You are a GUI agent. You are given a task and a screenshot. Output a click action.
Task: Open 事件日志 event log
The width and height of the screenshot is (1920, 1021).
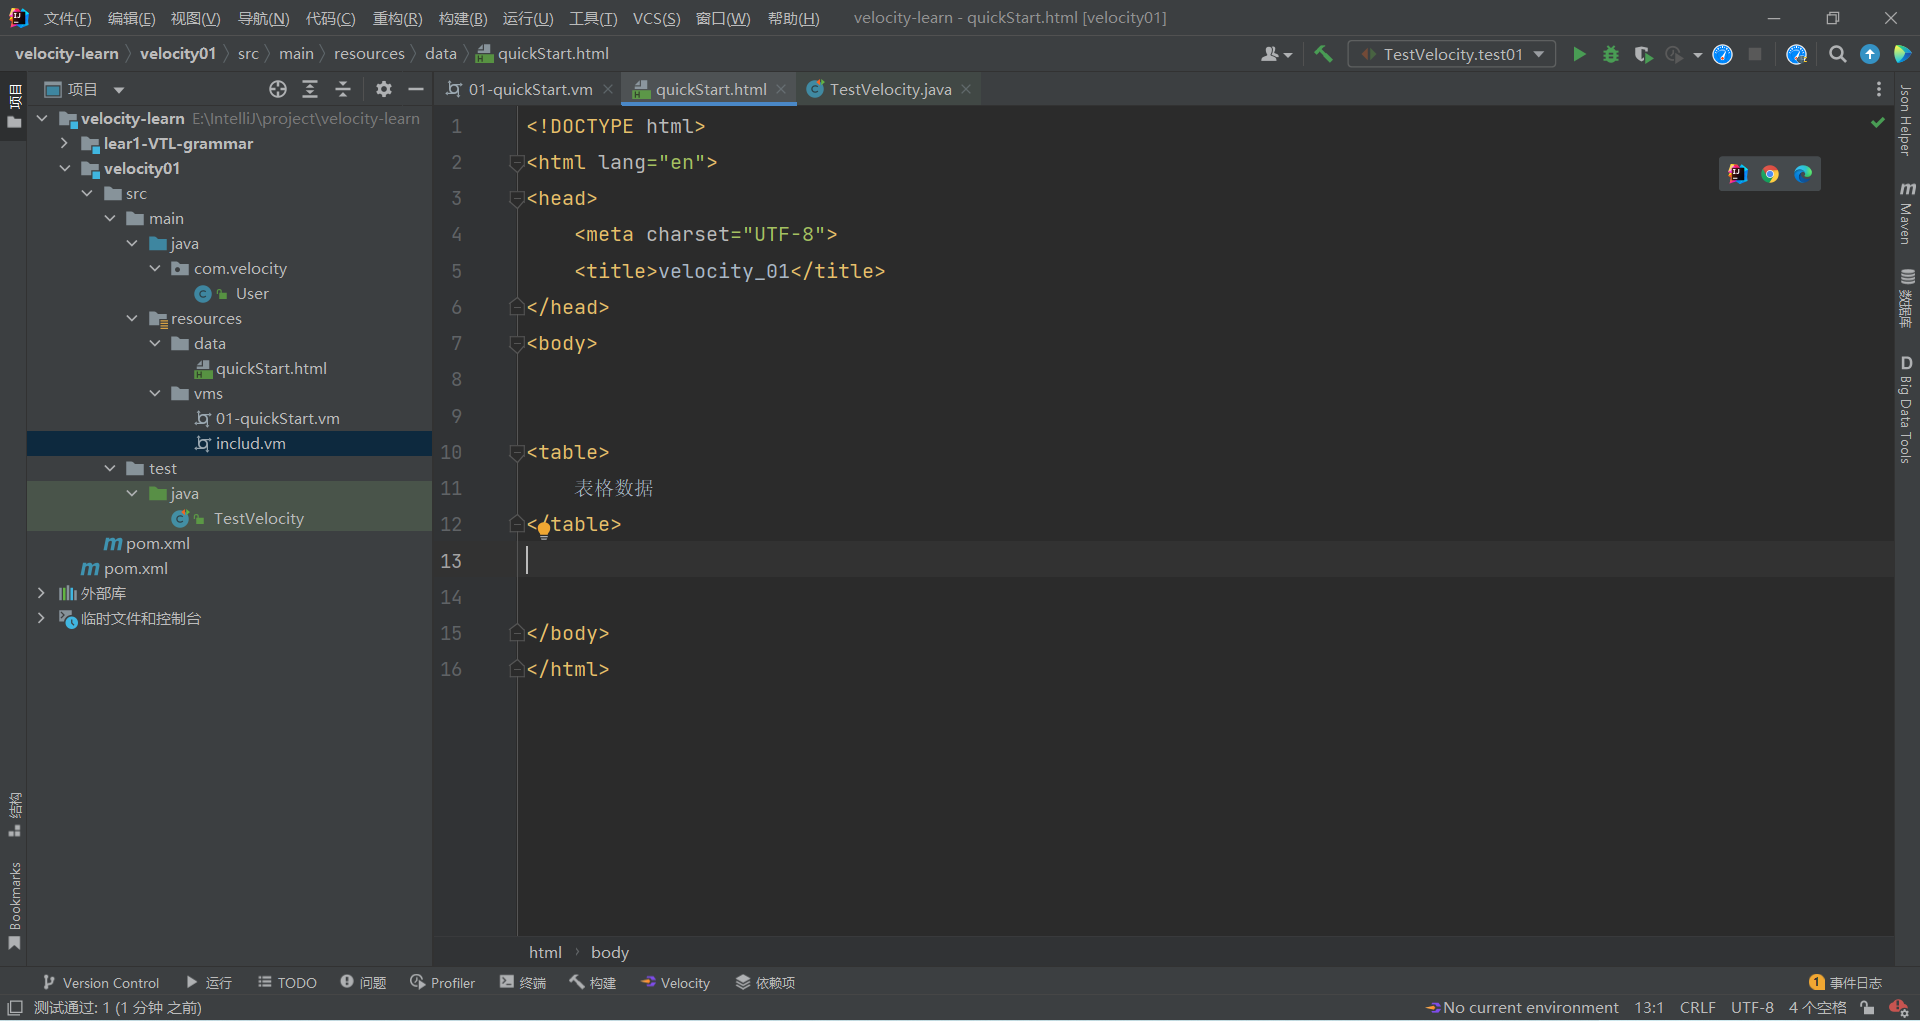pos(1845,983)
